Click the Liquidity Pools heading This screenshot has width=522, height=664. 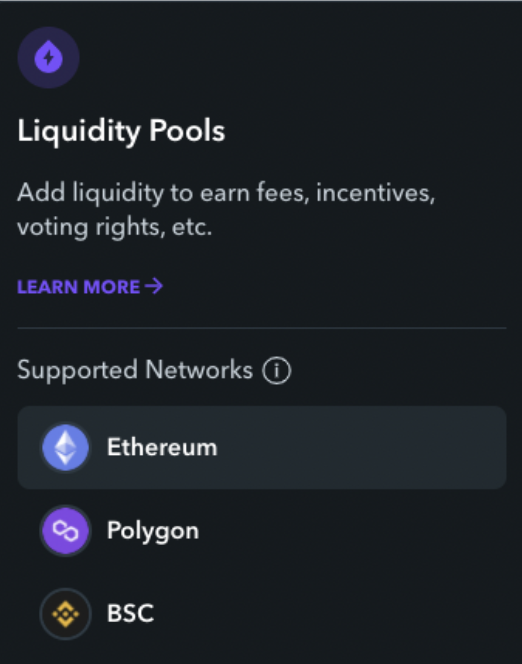click(x=121, y=131)
